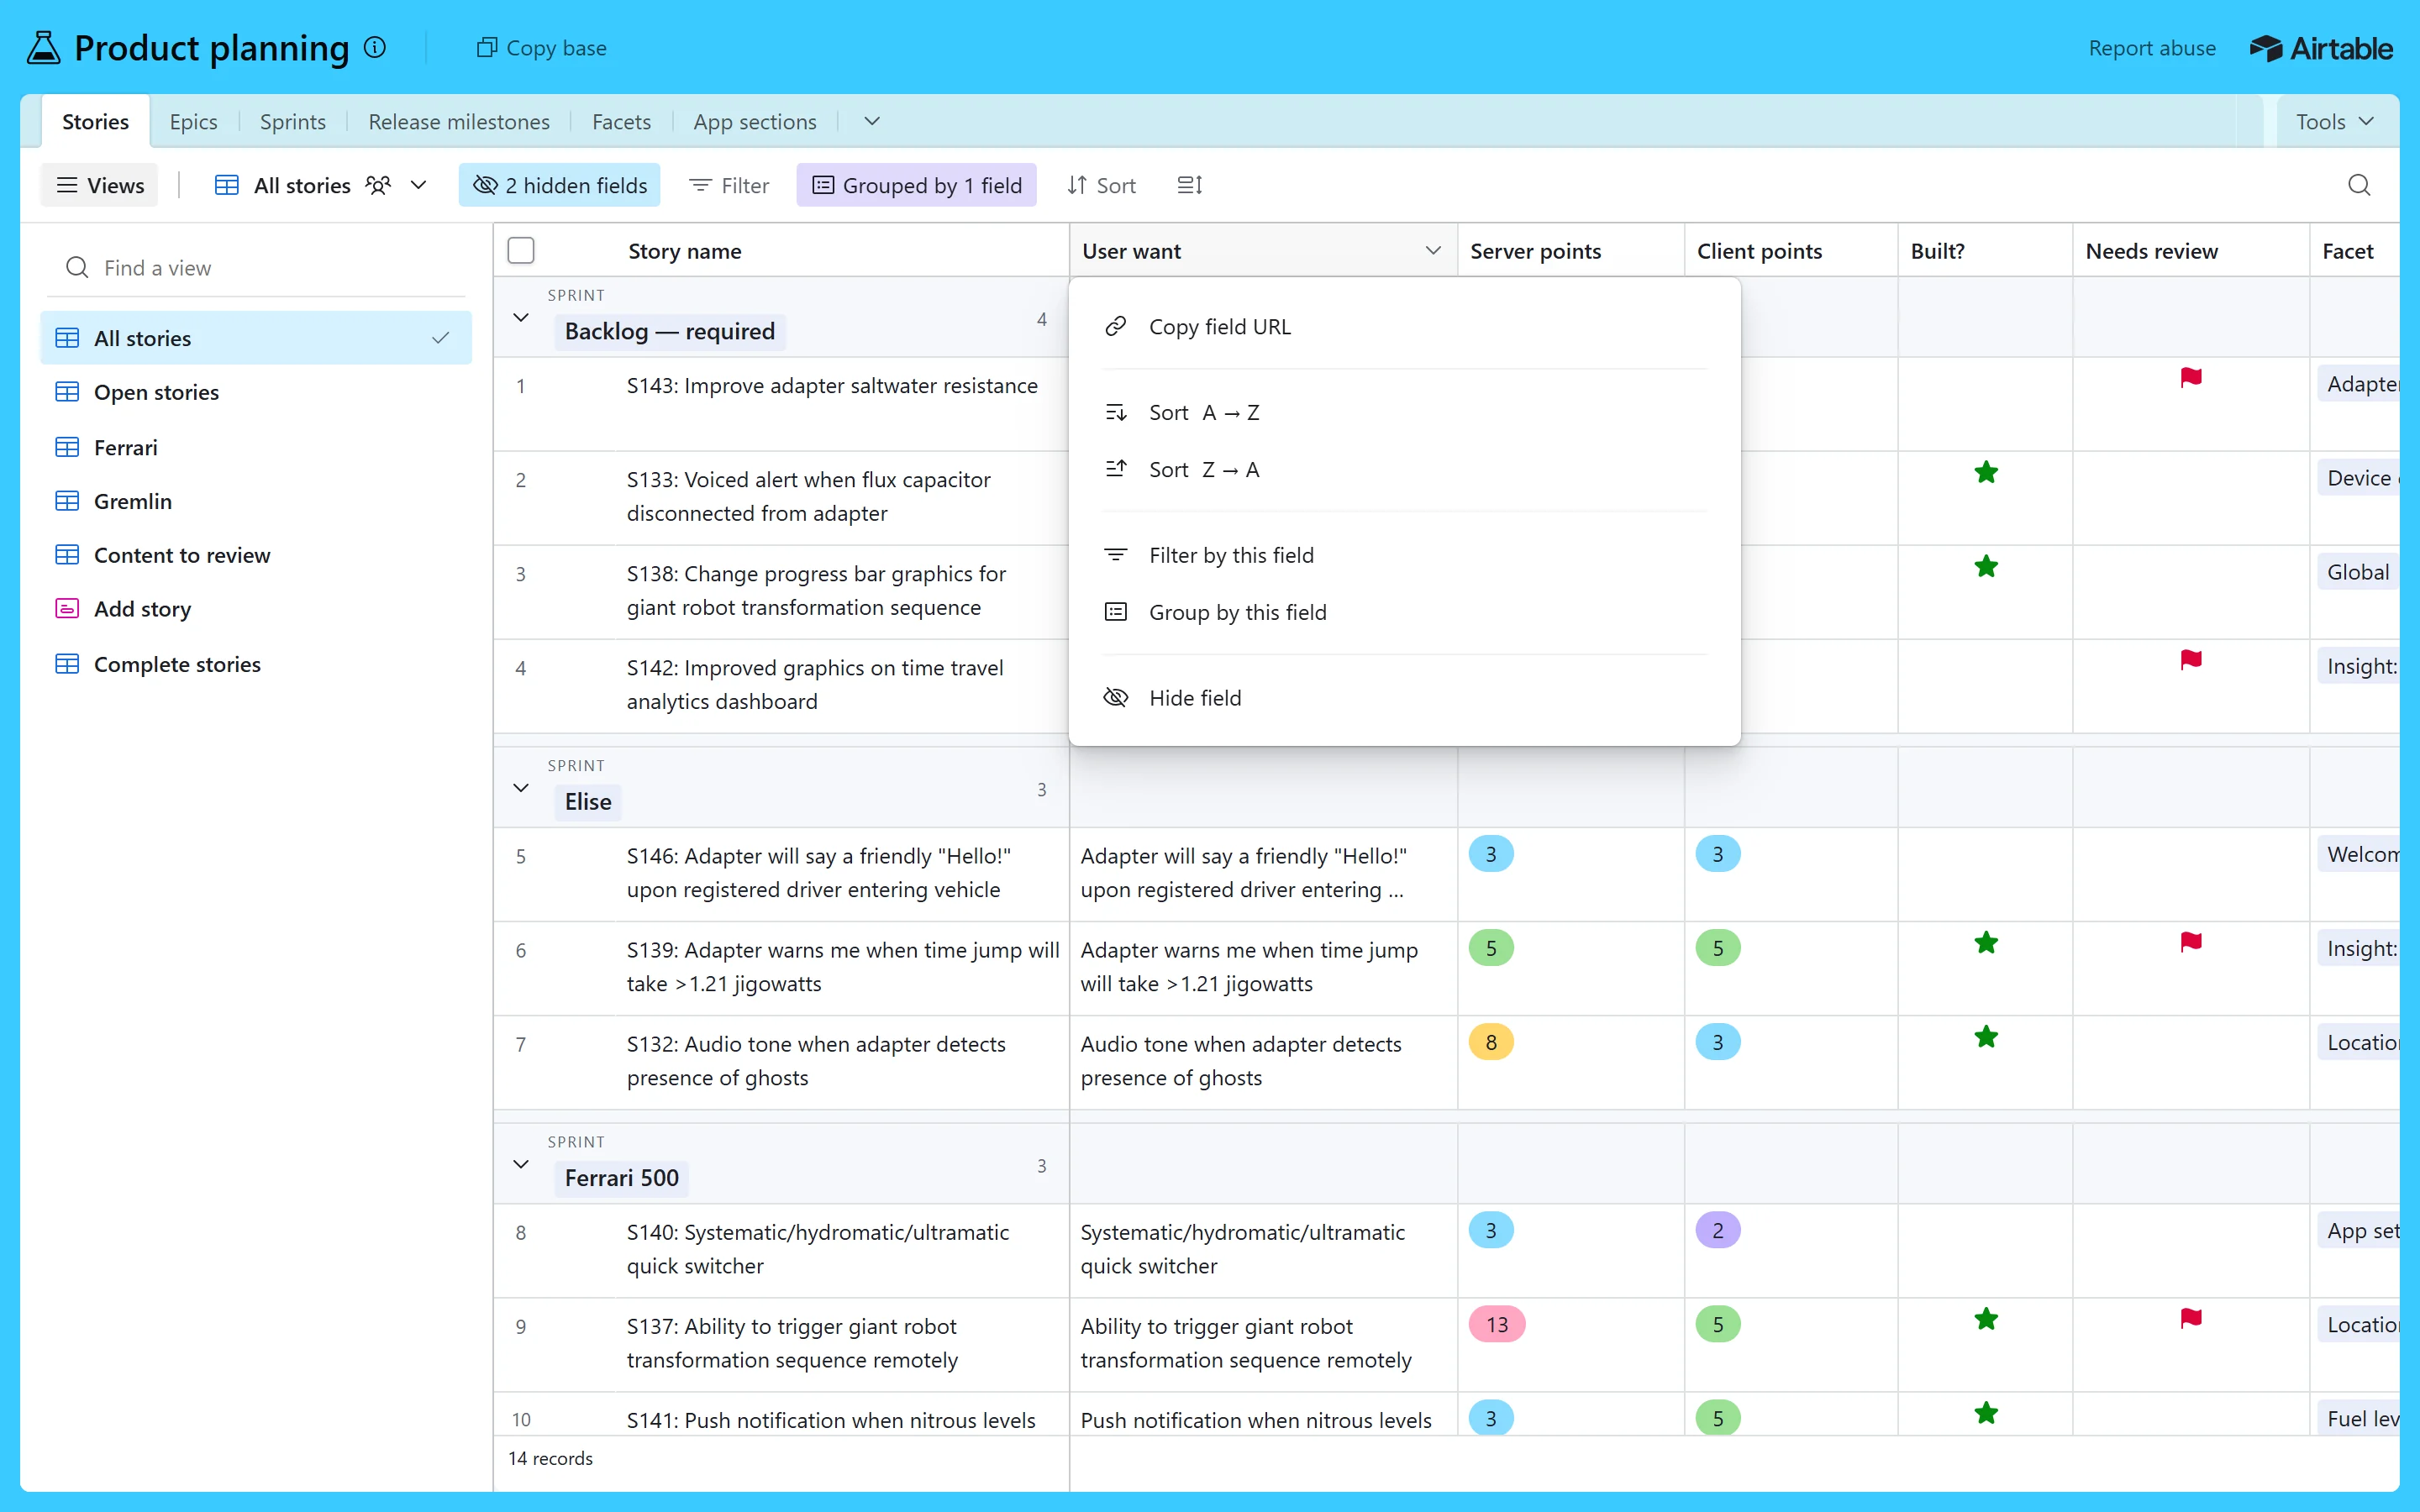Click the Airtable logo
This screenshot has height=1512, width=2420.
point(2321,48)
